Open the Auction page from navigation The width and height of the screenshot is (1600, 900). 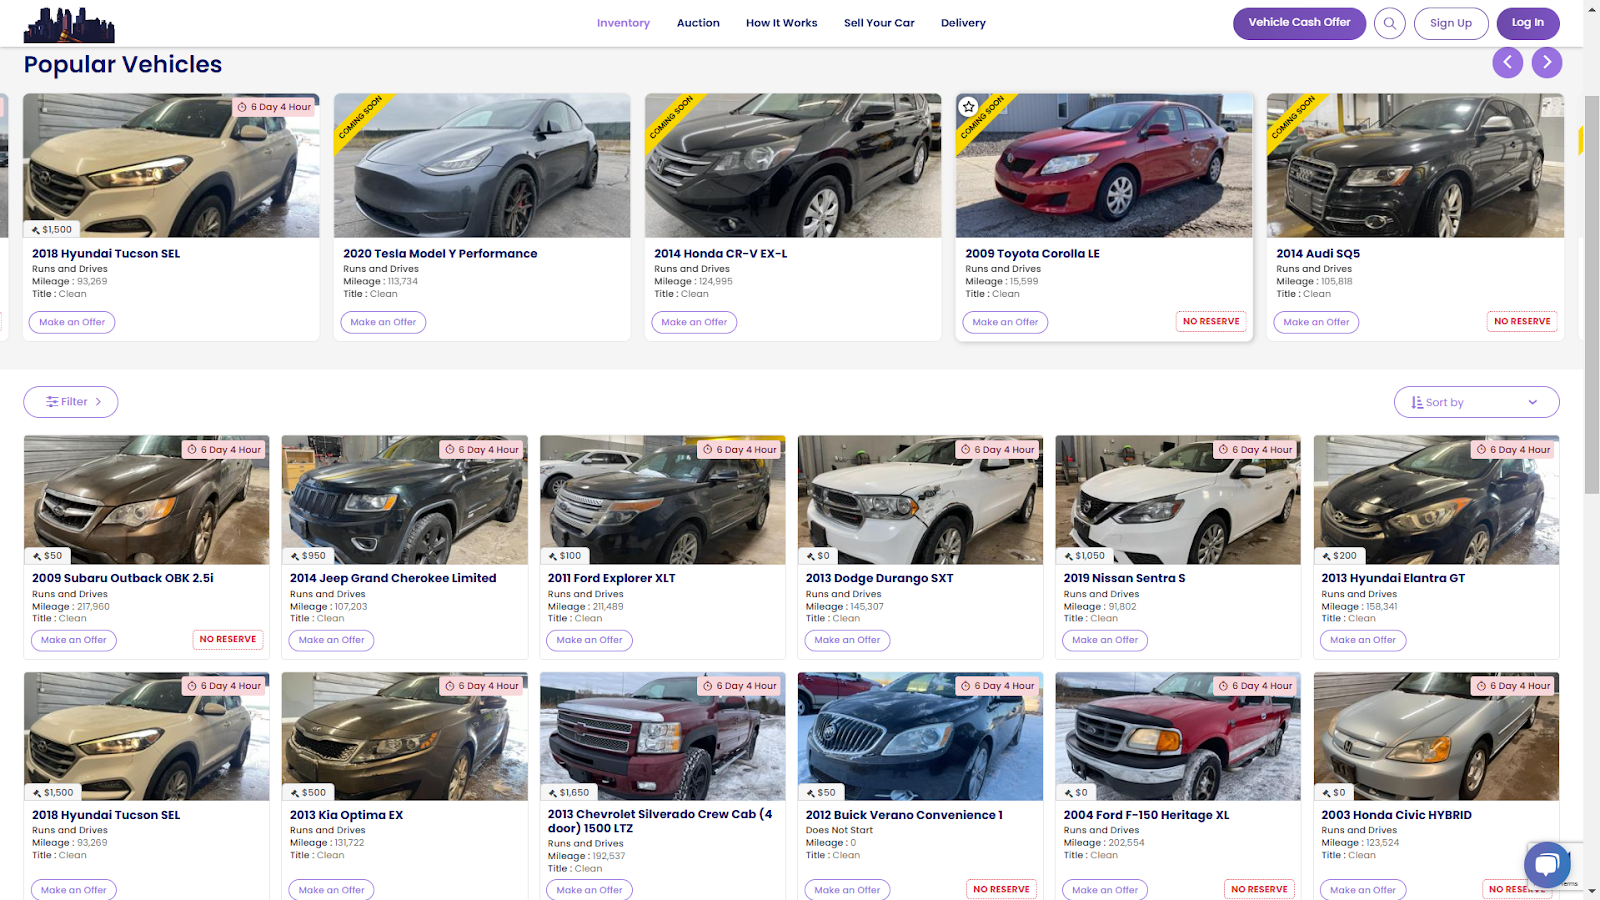tap(698, 23)
